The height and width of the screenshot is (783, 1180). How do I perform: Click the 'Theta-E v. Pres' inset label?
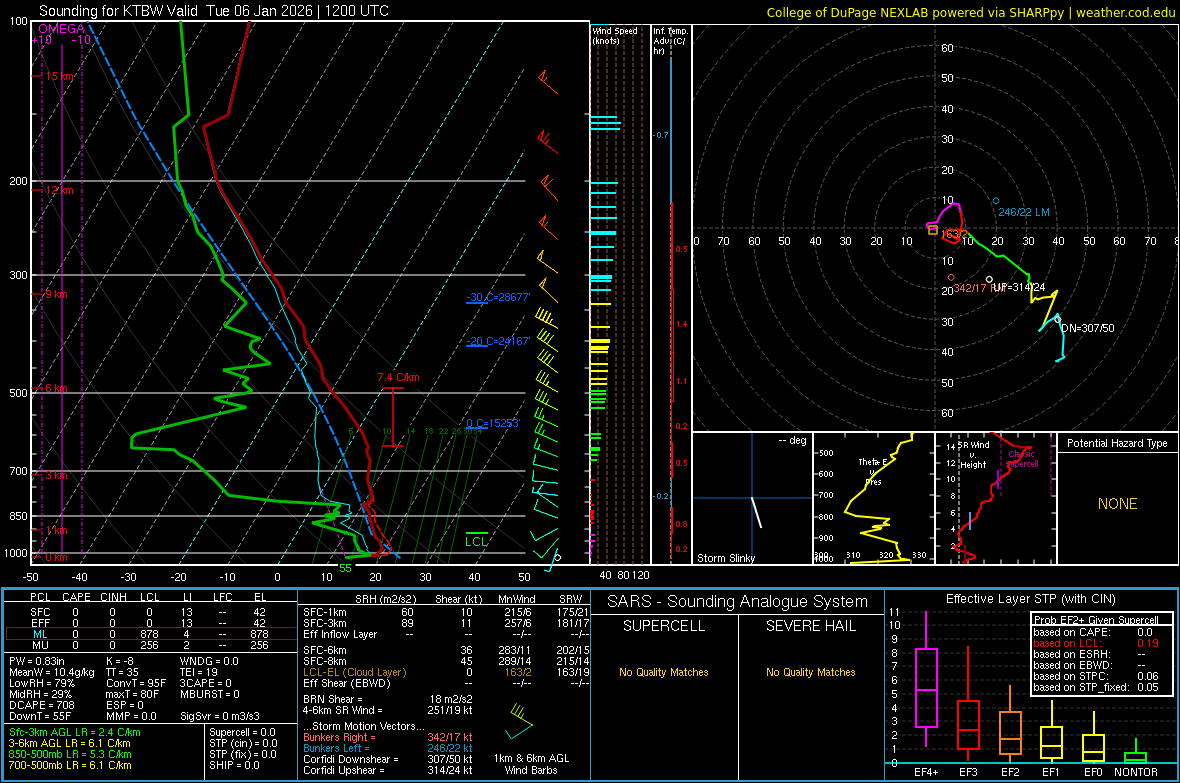click(874, 471)
